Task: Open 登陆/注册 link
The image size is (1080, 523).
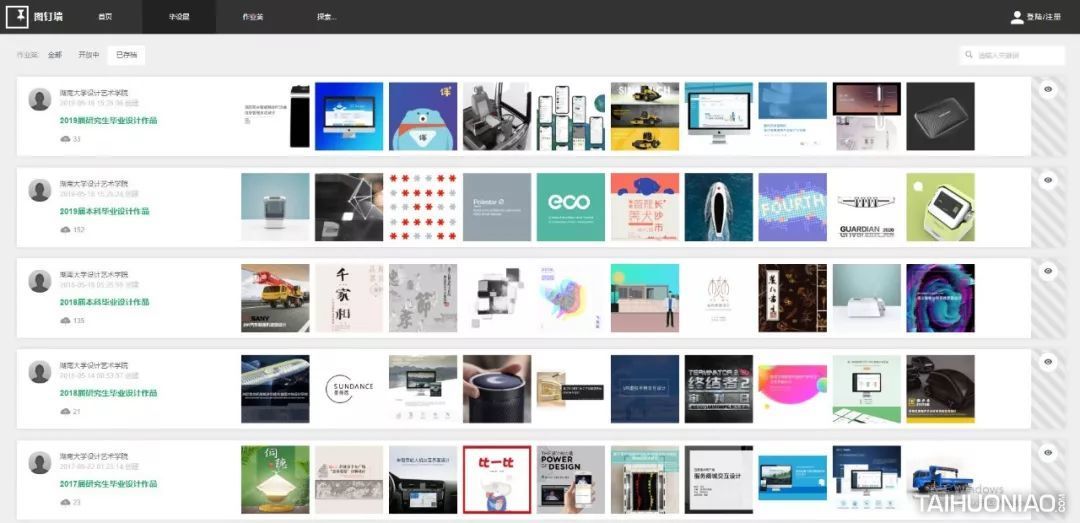Action: tap(1043, 17)
